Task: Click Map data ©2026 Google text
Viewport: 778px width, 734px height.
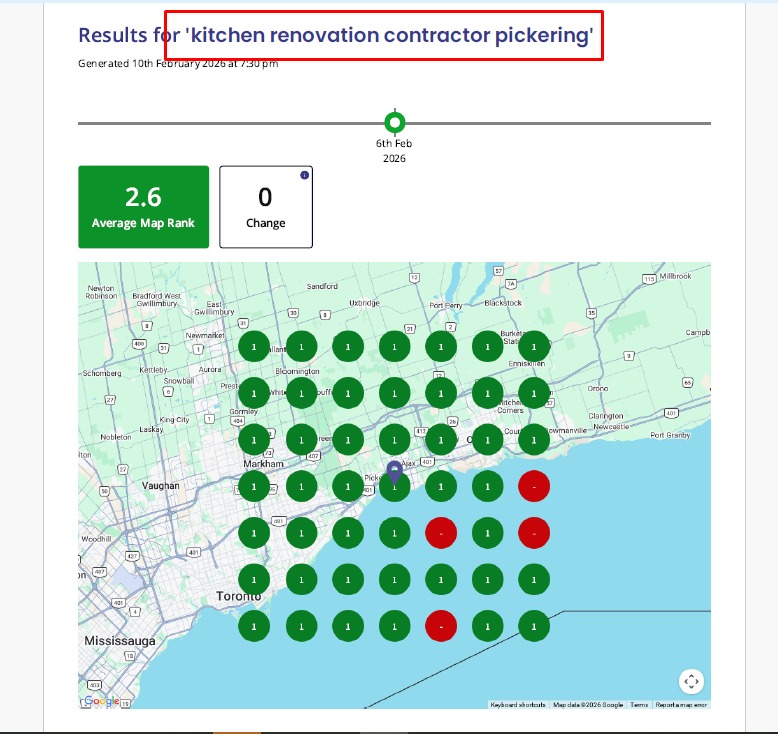Action: point(588,705)
